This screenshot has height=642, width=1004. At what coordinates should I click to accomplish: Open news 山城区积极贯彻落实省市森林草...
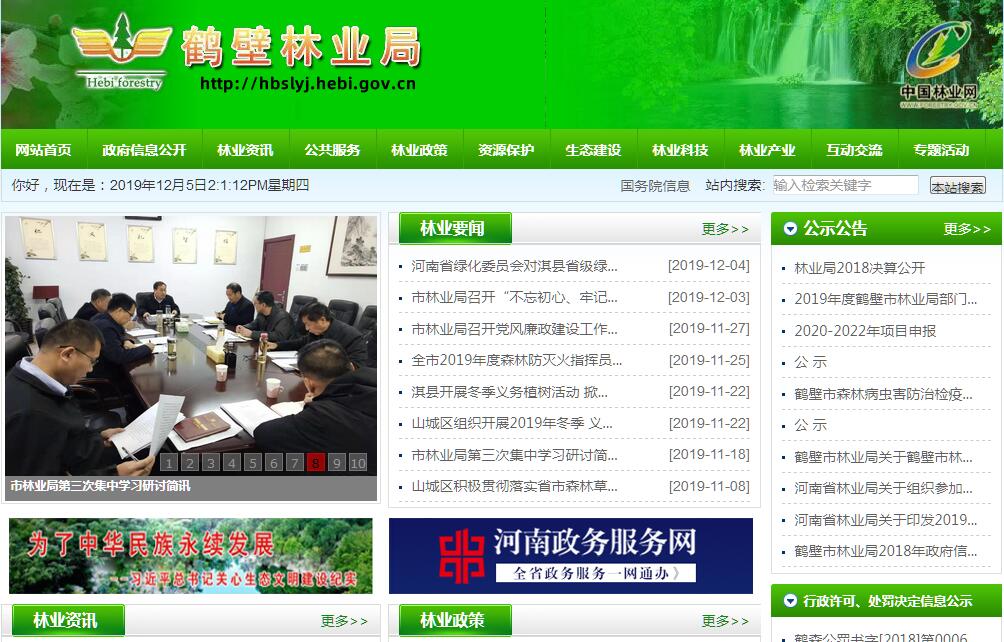point(514,486)
